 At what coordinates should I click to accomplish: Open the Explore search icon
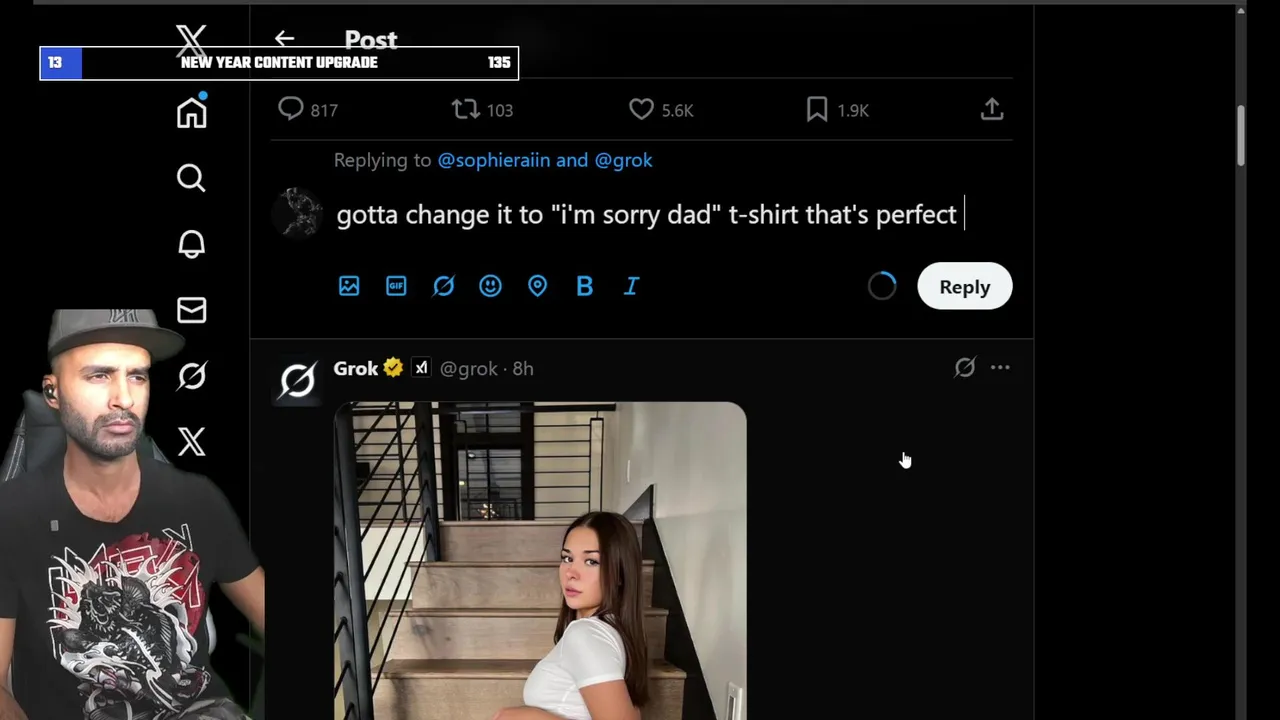click(x=191, y=178)
